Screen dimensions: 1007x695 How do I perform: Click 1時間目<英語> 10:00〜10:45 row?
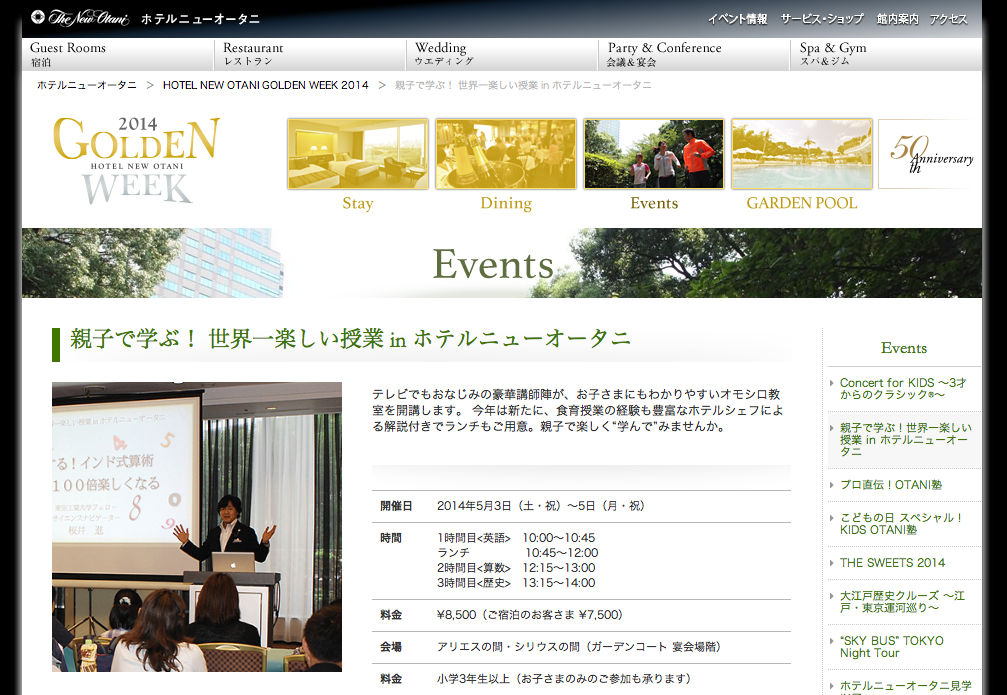coord(516,538)
